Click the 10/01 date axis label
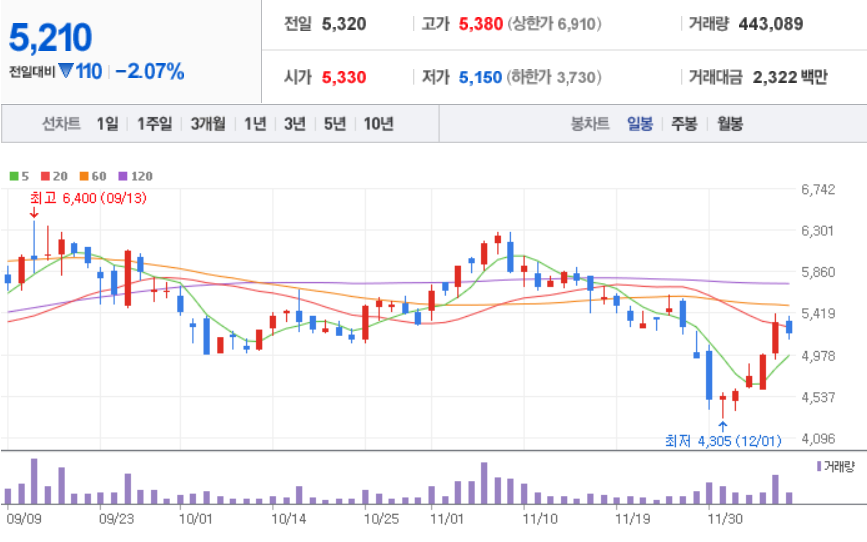Screen dimensions: 867x542 (x=195, y=519)
